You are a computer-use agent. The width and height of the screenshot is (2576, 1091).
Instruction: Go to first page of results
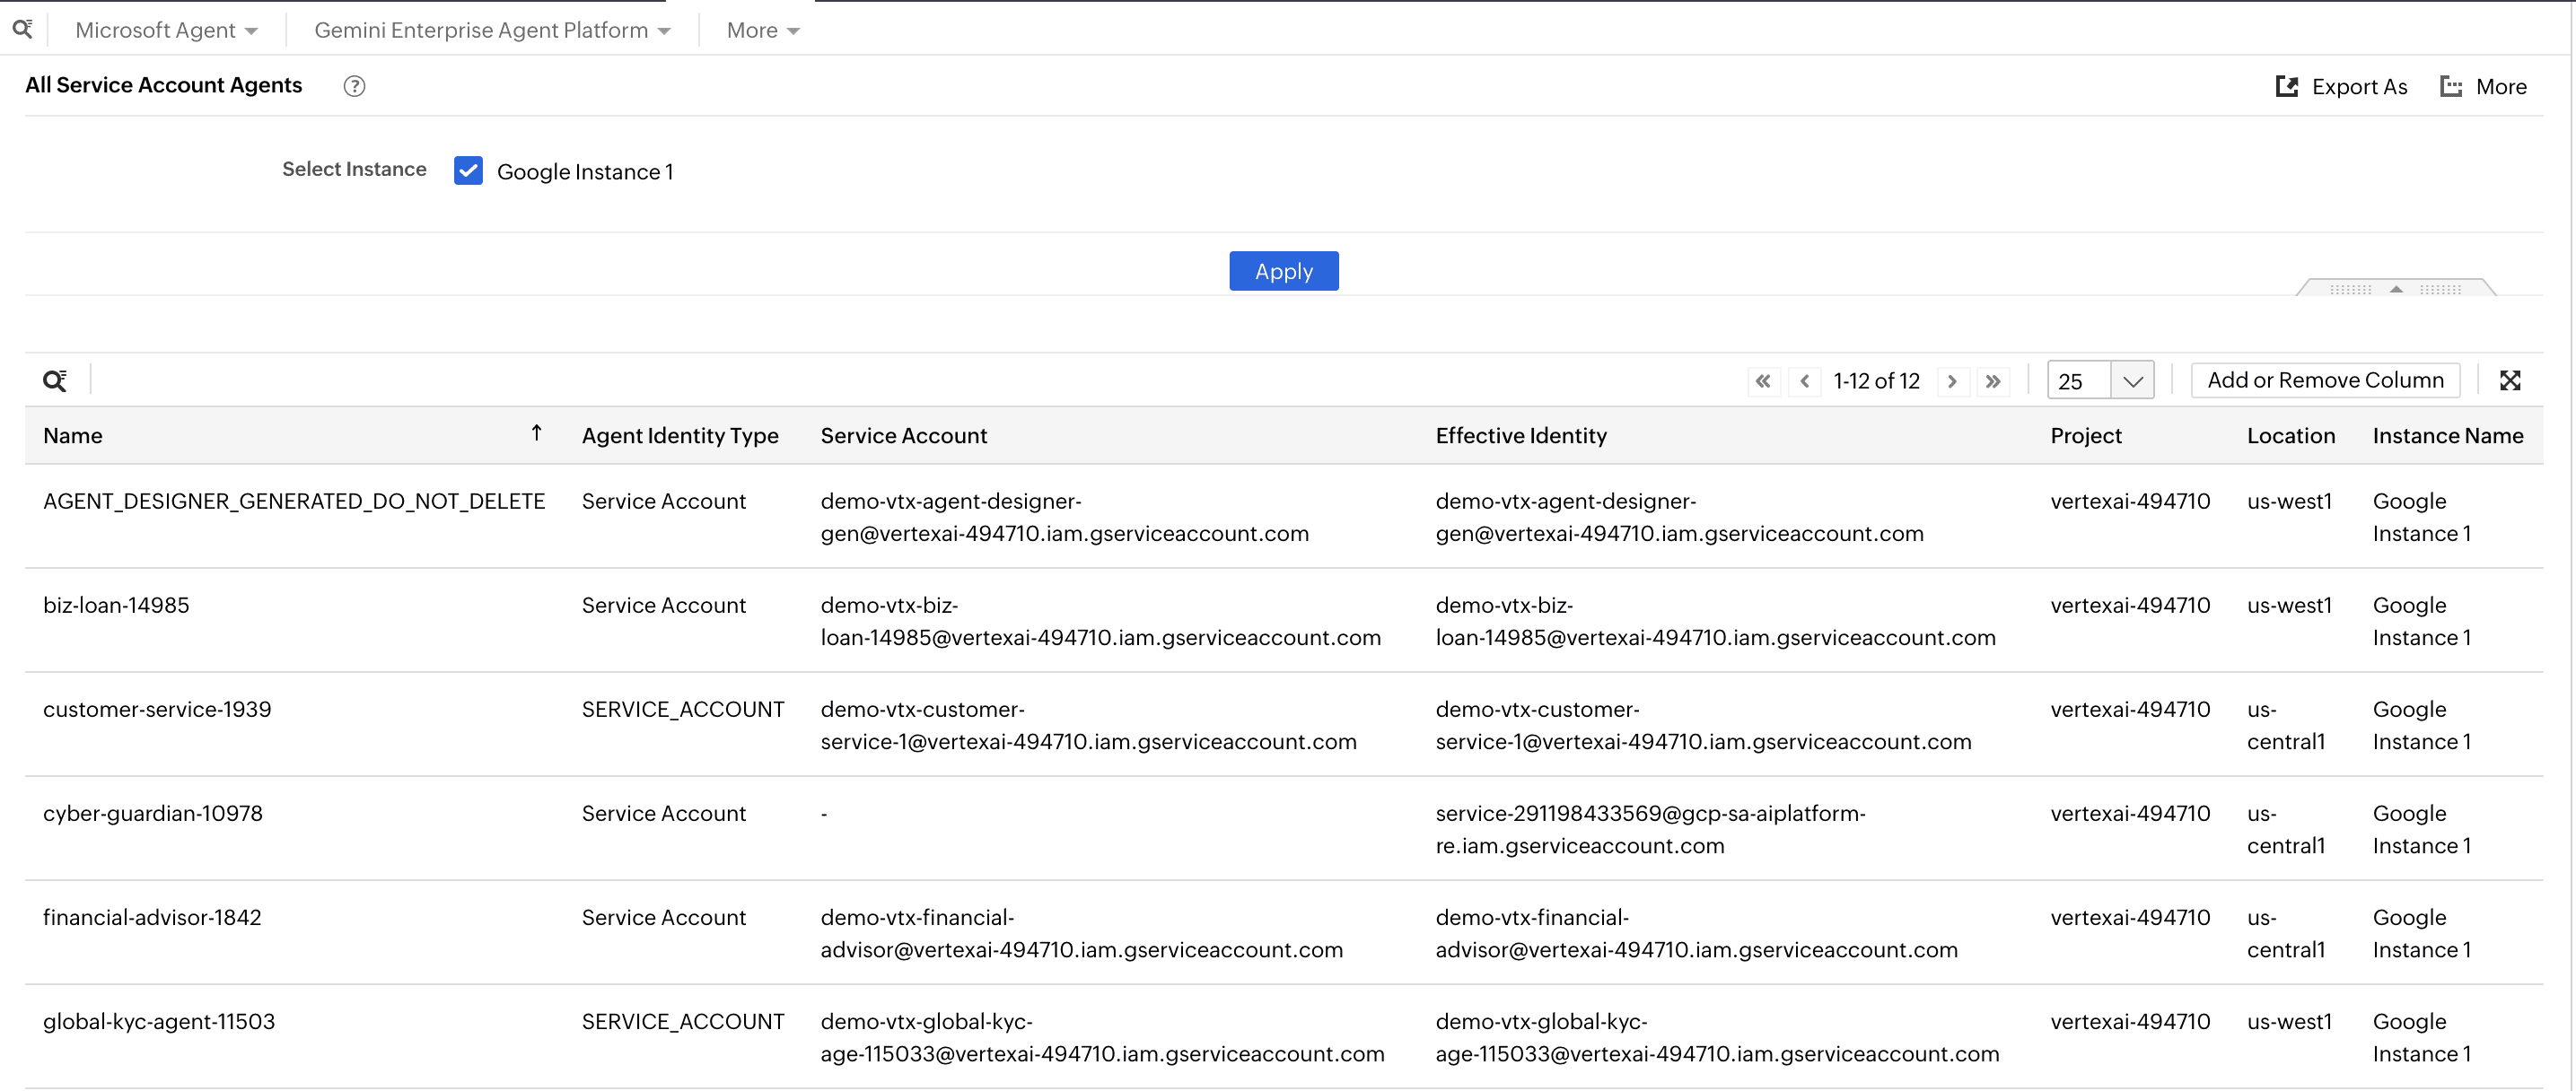pyautogui.click(x=1763, y=381)
